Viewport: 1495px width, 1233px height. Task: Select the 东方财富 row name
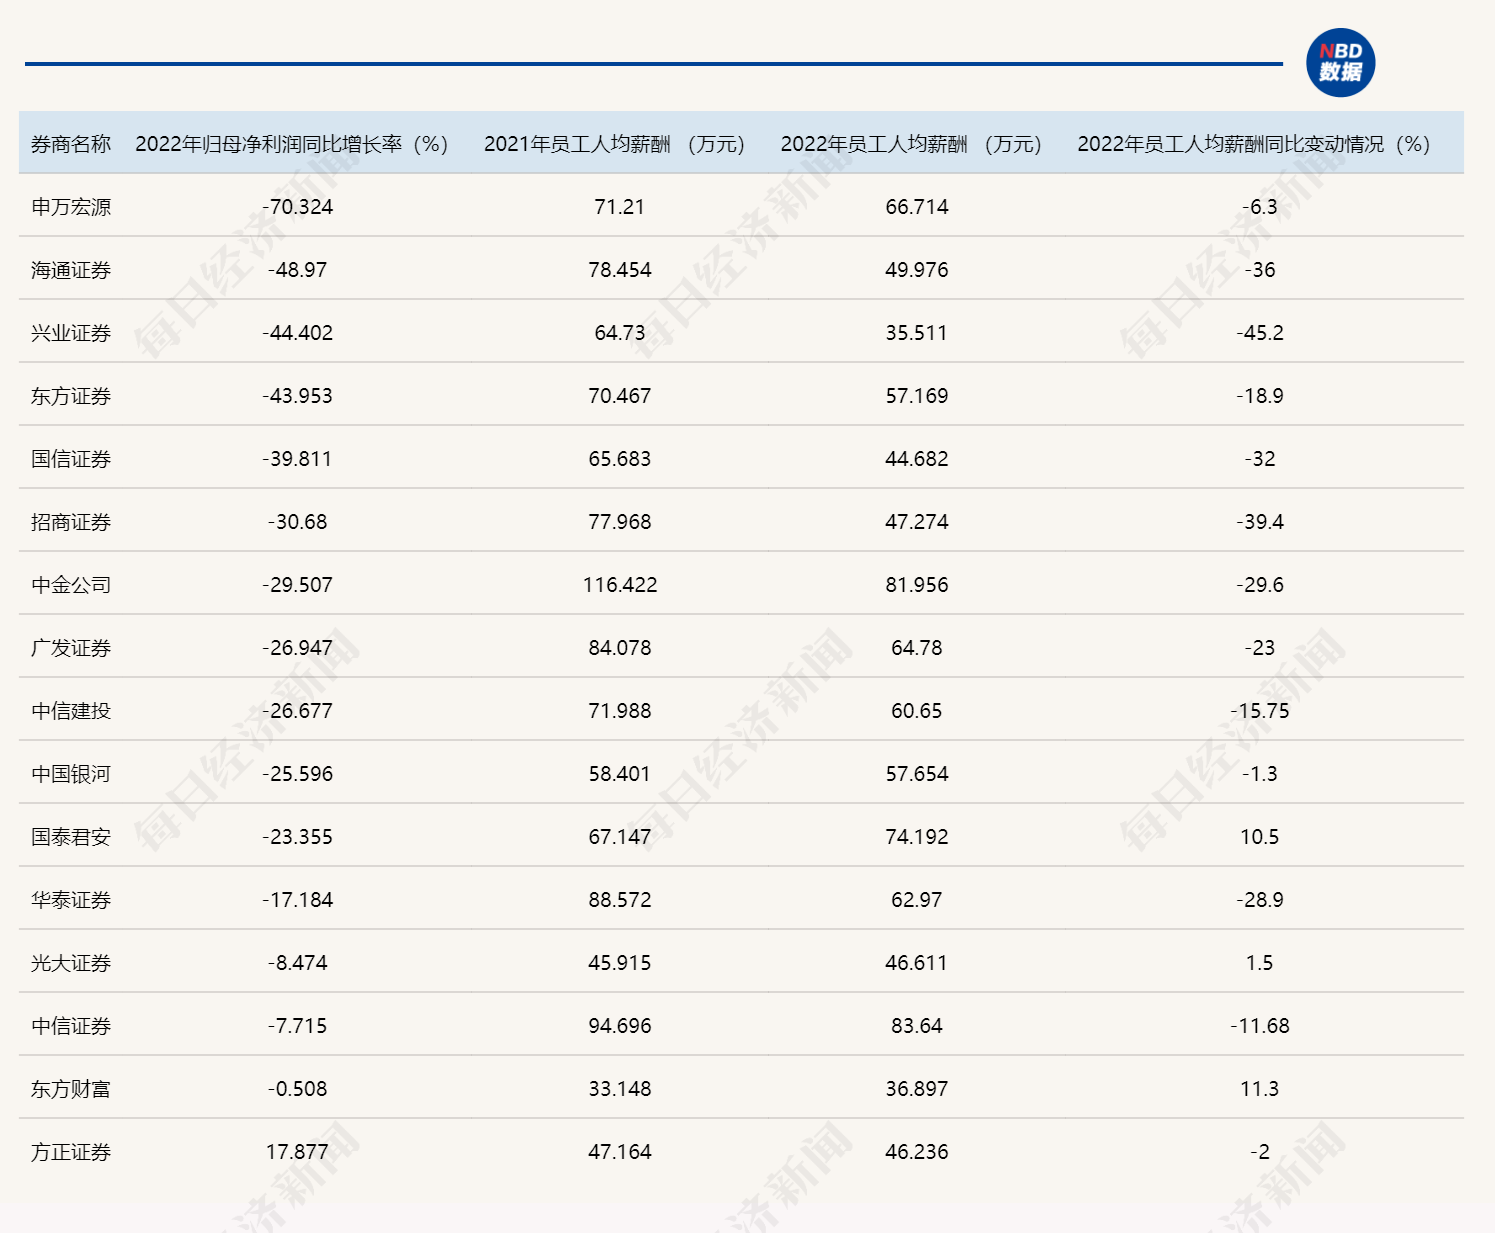point(71,1089)
